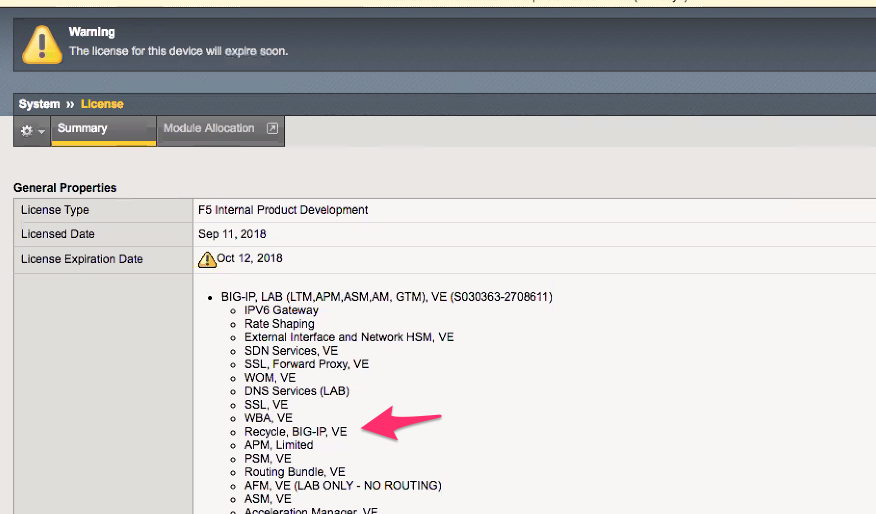The height and width of the screenshot is (514, 876).
Task: Click the 'WBA, VE' list item
Action: [268, 418]
